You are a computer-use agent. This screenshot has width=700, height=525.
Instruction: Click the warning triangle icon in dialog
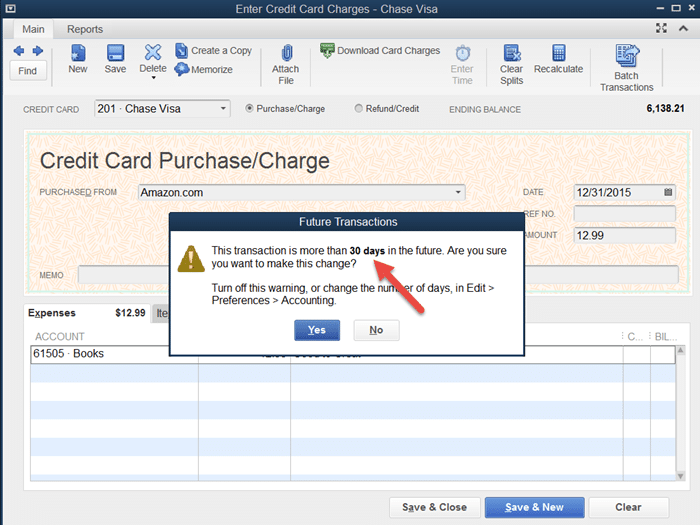pyautogui.click(x=191, y=259)
